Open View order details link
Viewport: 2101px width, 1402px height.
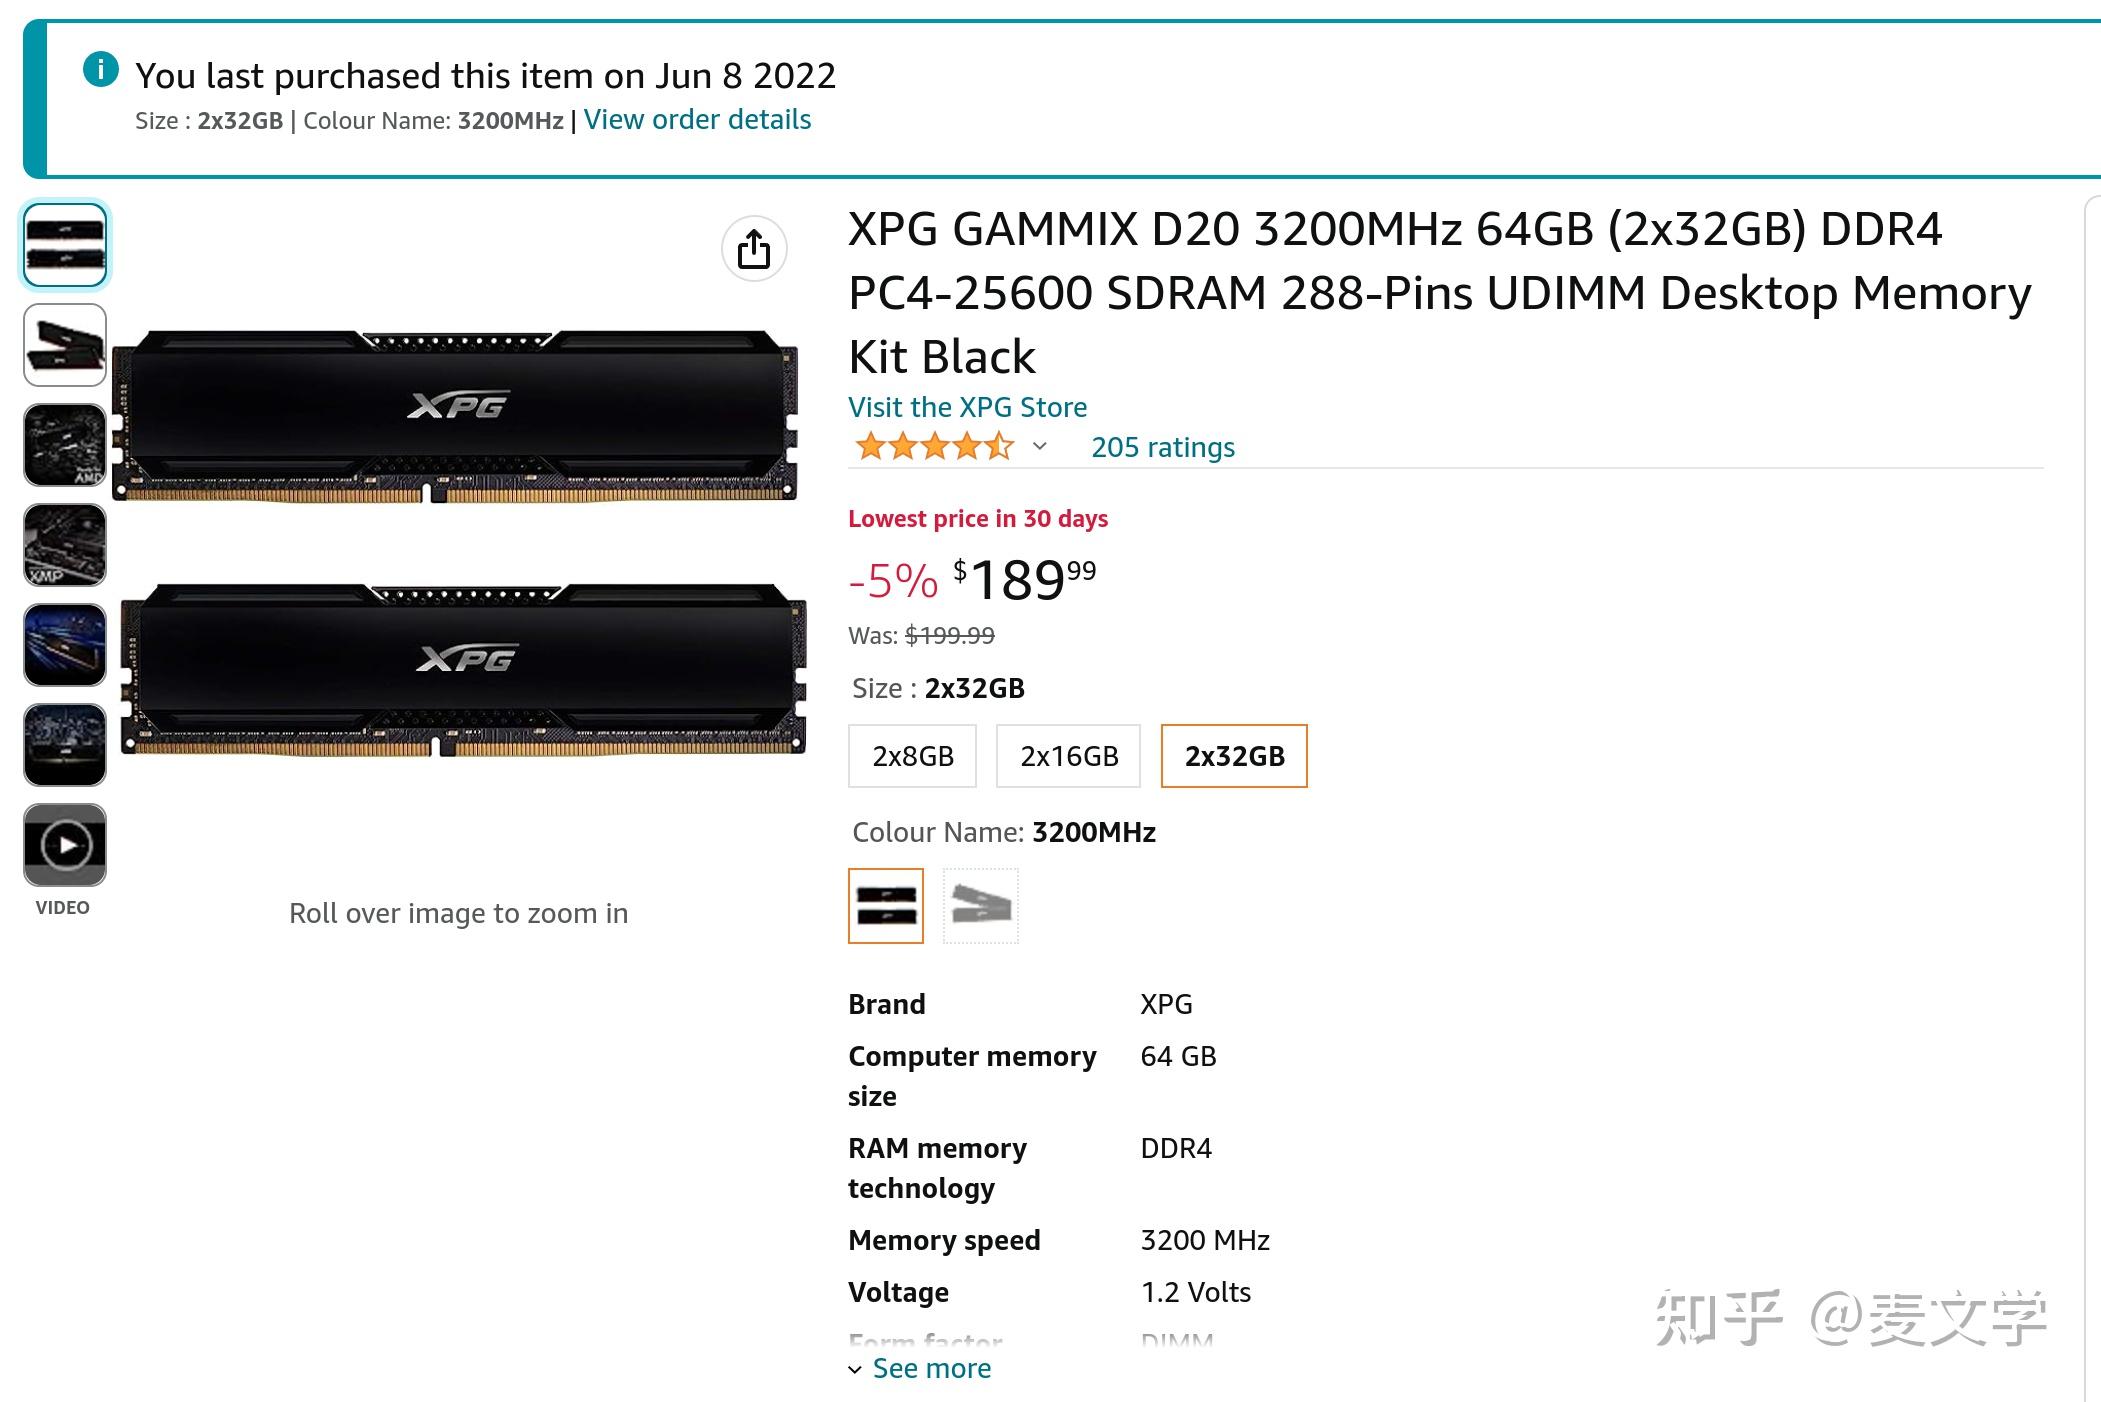697,120
